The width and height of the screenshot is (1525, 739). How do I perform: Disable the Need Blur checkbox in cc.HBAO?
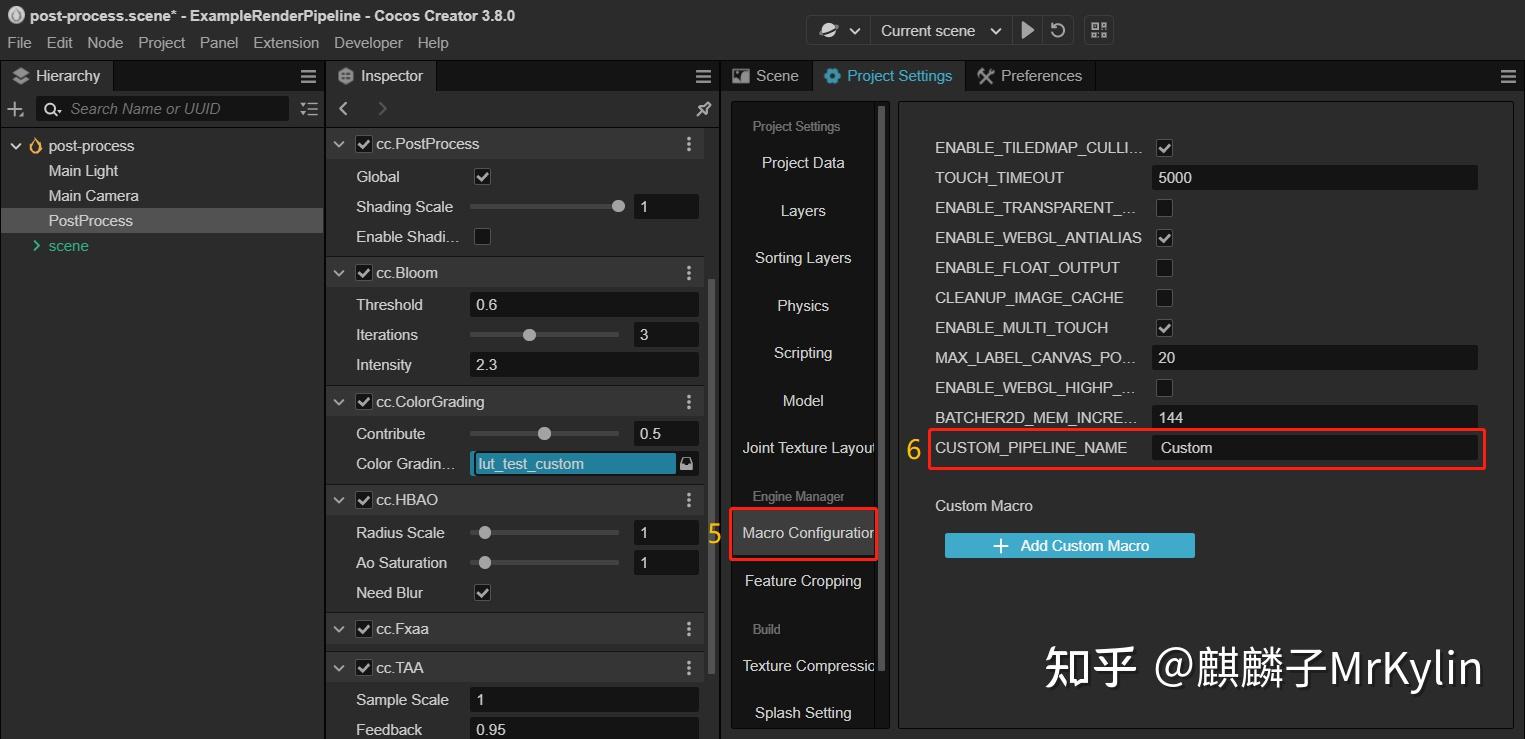coord(482,592)
